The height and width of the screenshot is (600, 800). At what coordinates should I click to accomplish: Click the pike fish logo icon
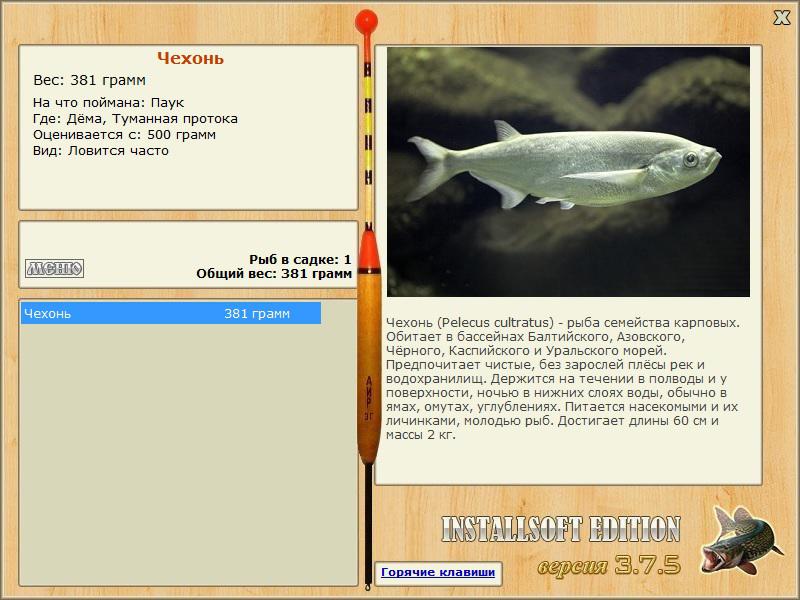(740, 539)
